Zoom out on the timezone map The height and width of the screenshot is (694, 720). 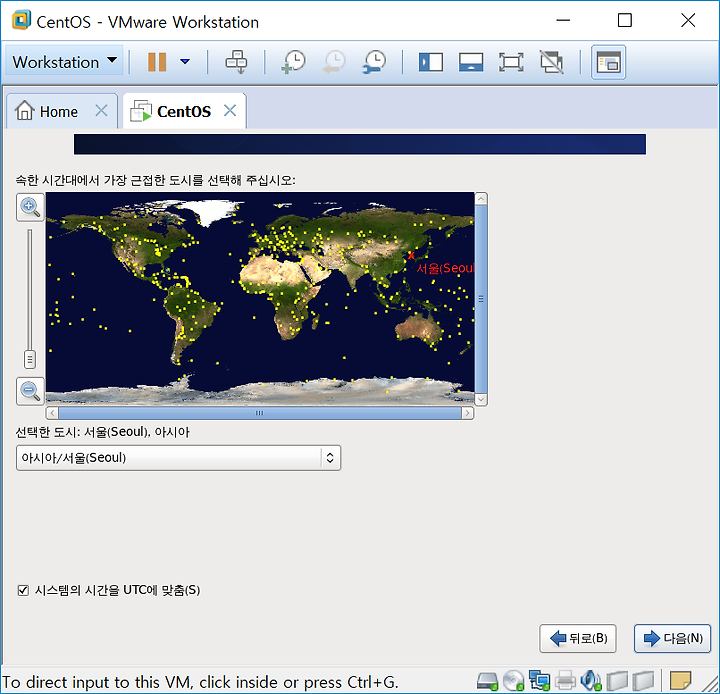pyautogui.click(x=30, y=391)
